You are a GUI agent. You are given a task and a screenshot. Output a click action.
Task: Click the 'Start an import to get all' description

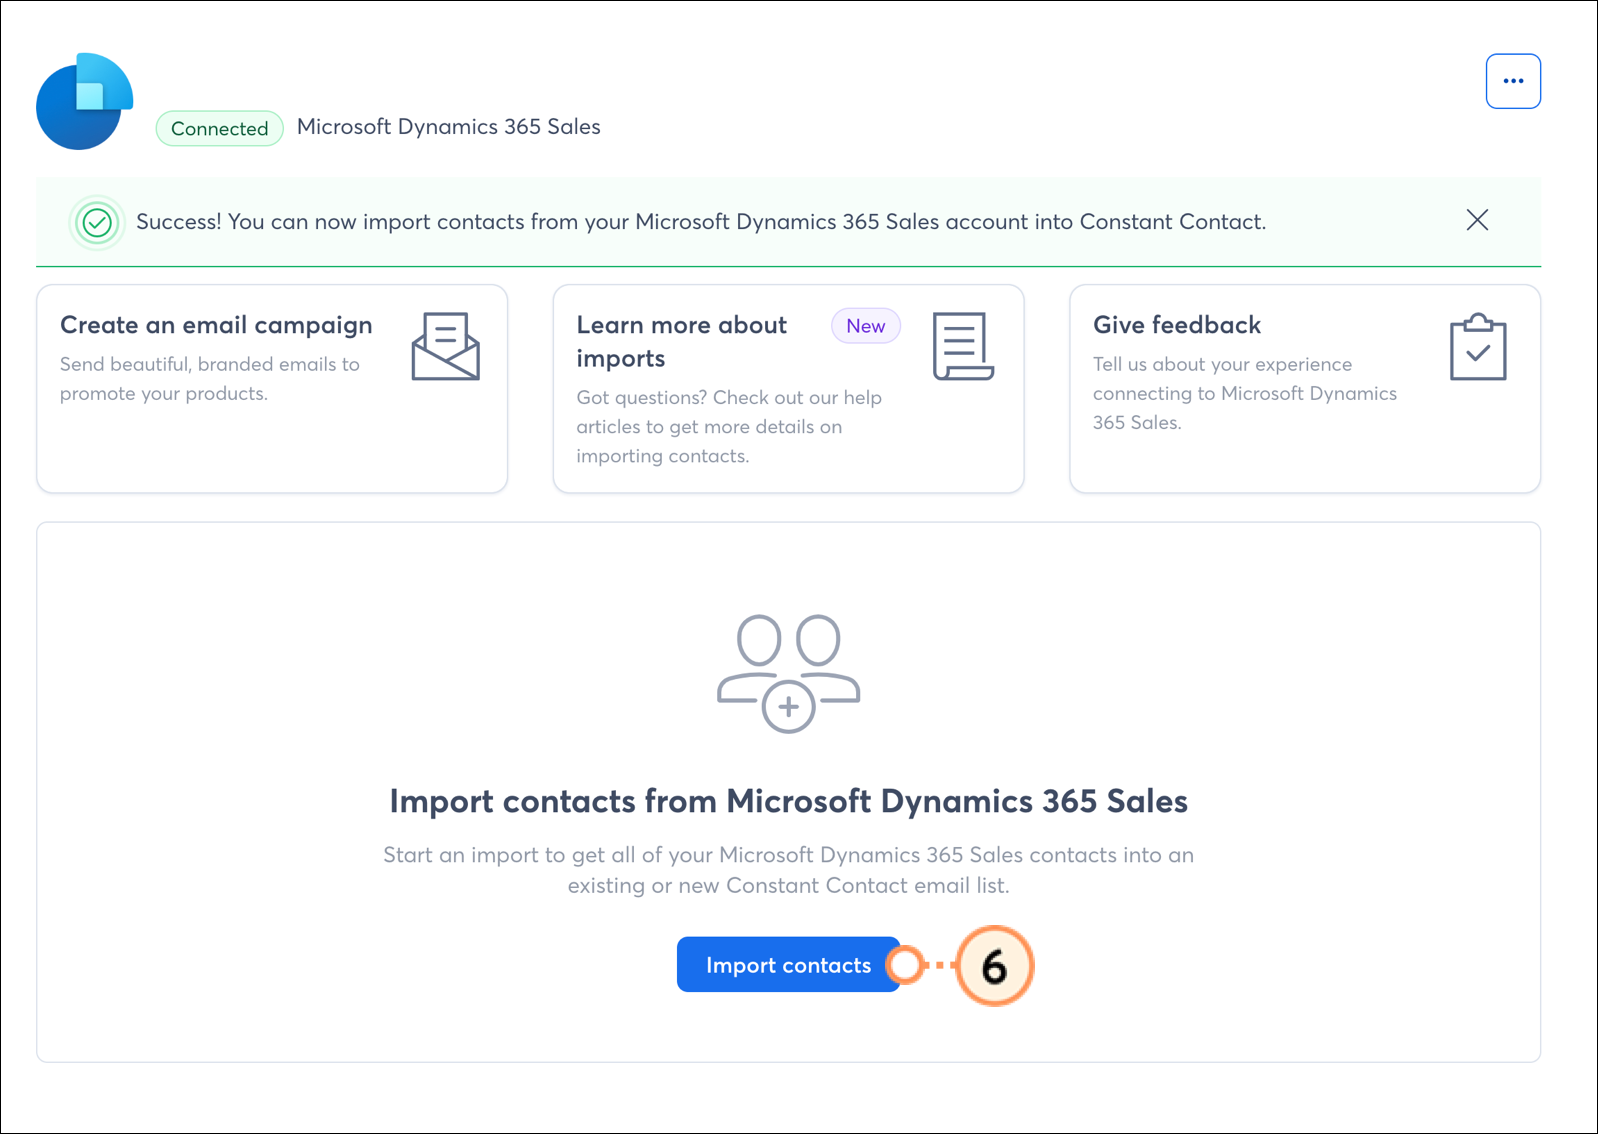click(x=788, y=870)
